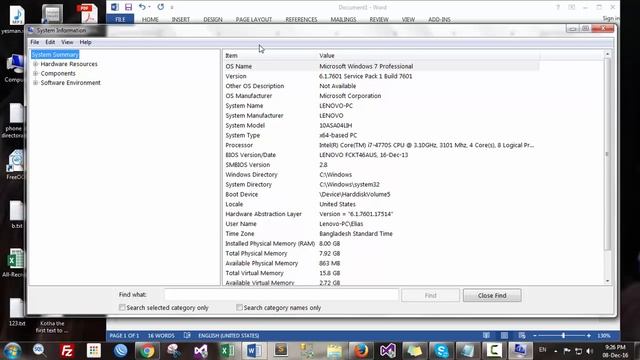Click Word's proofing check status icon
Image resolution: width=640 pixels, height=360 pixels.
(x=187, y=336)
